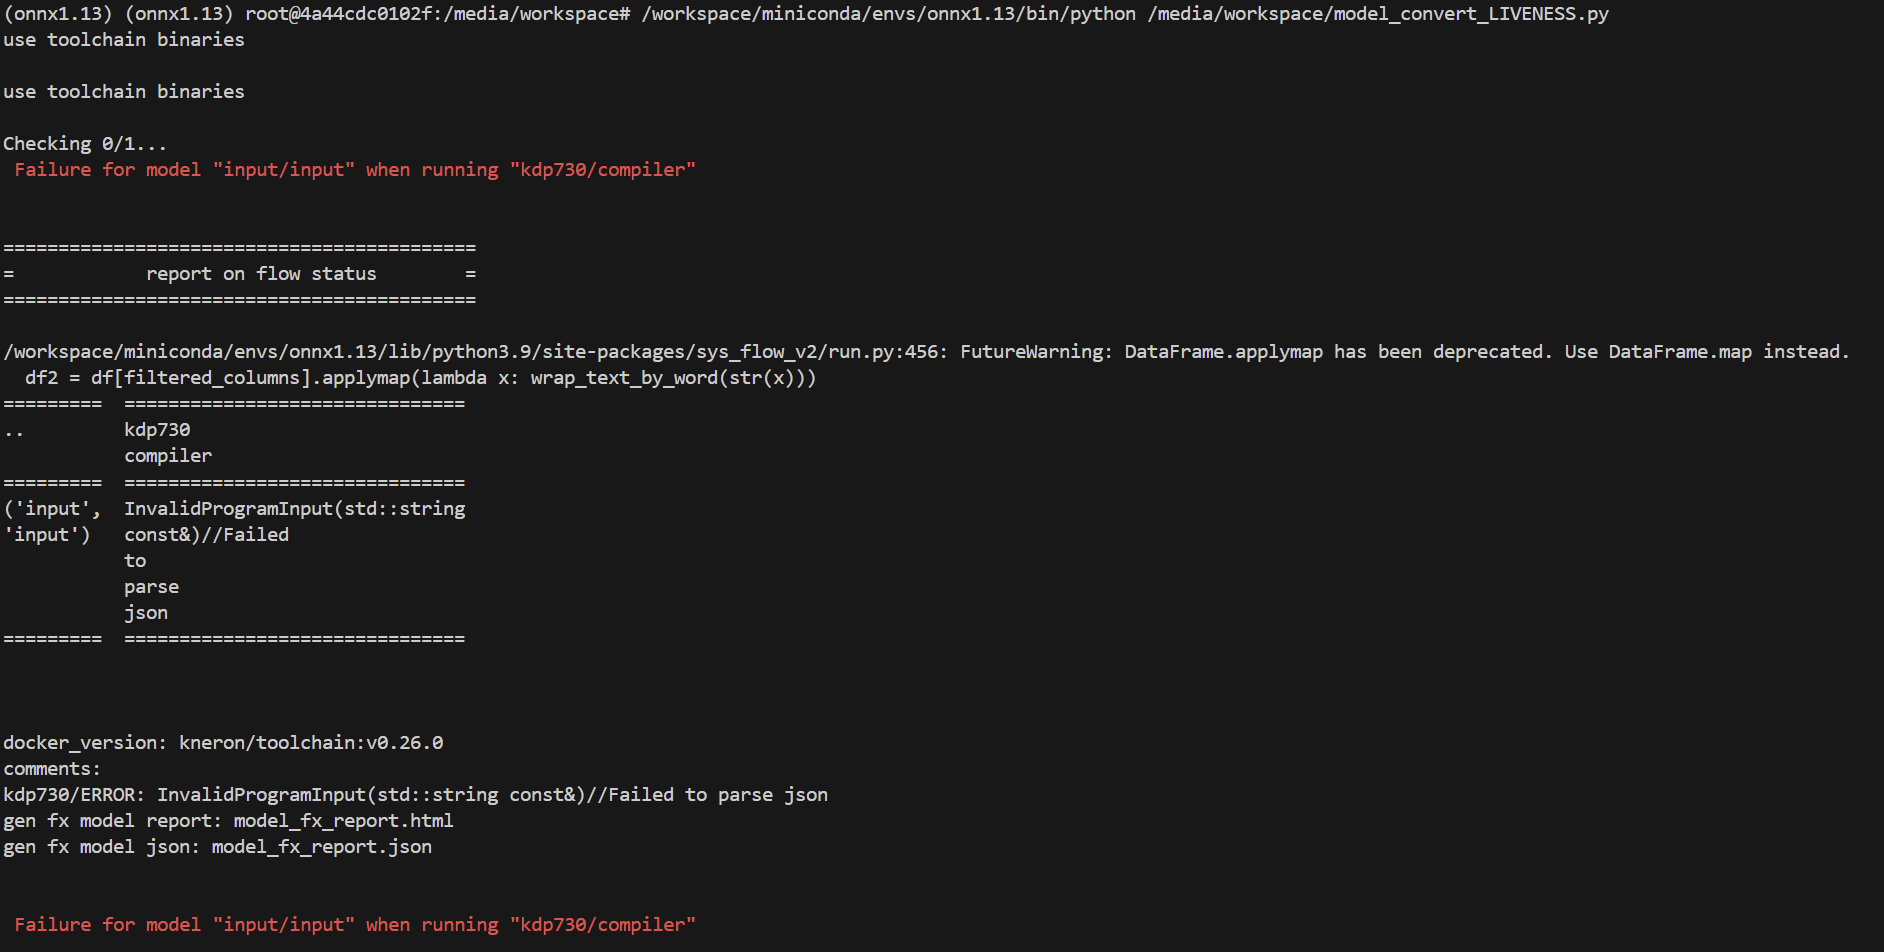
Task: Click the model_convert_LIVENESS.py script path
Action: (1378, 14)
